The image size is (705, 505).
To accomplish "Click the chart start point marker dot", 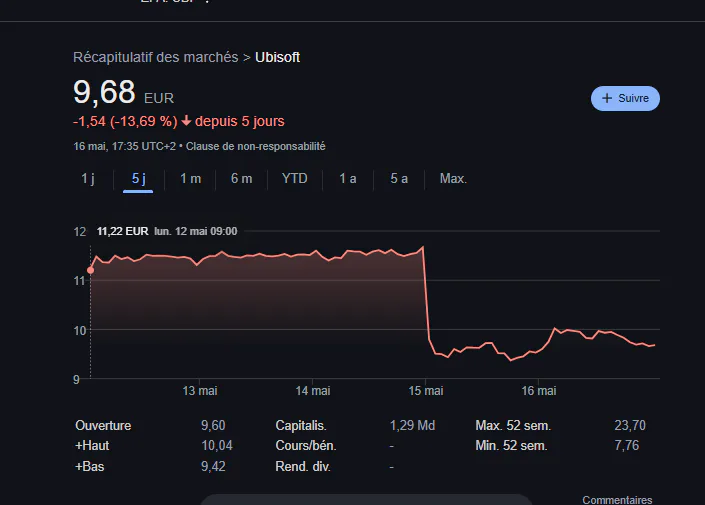I will tap(91, 270).
